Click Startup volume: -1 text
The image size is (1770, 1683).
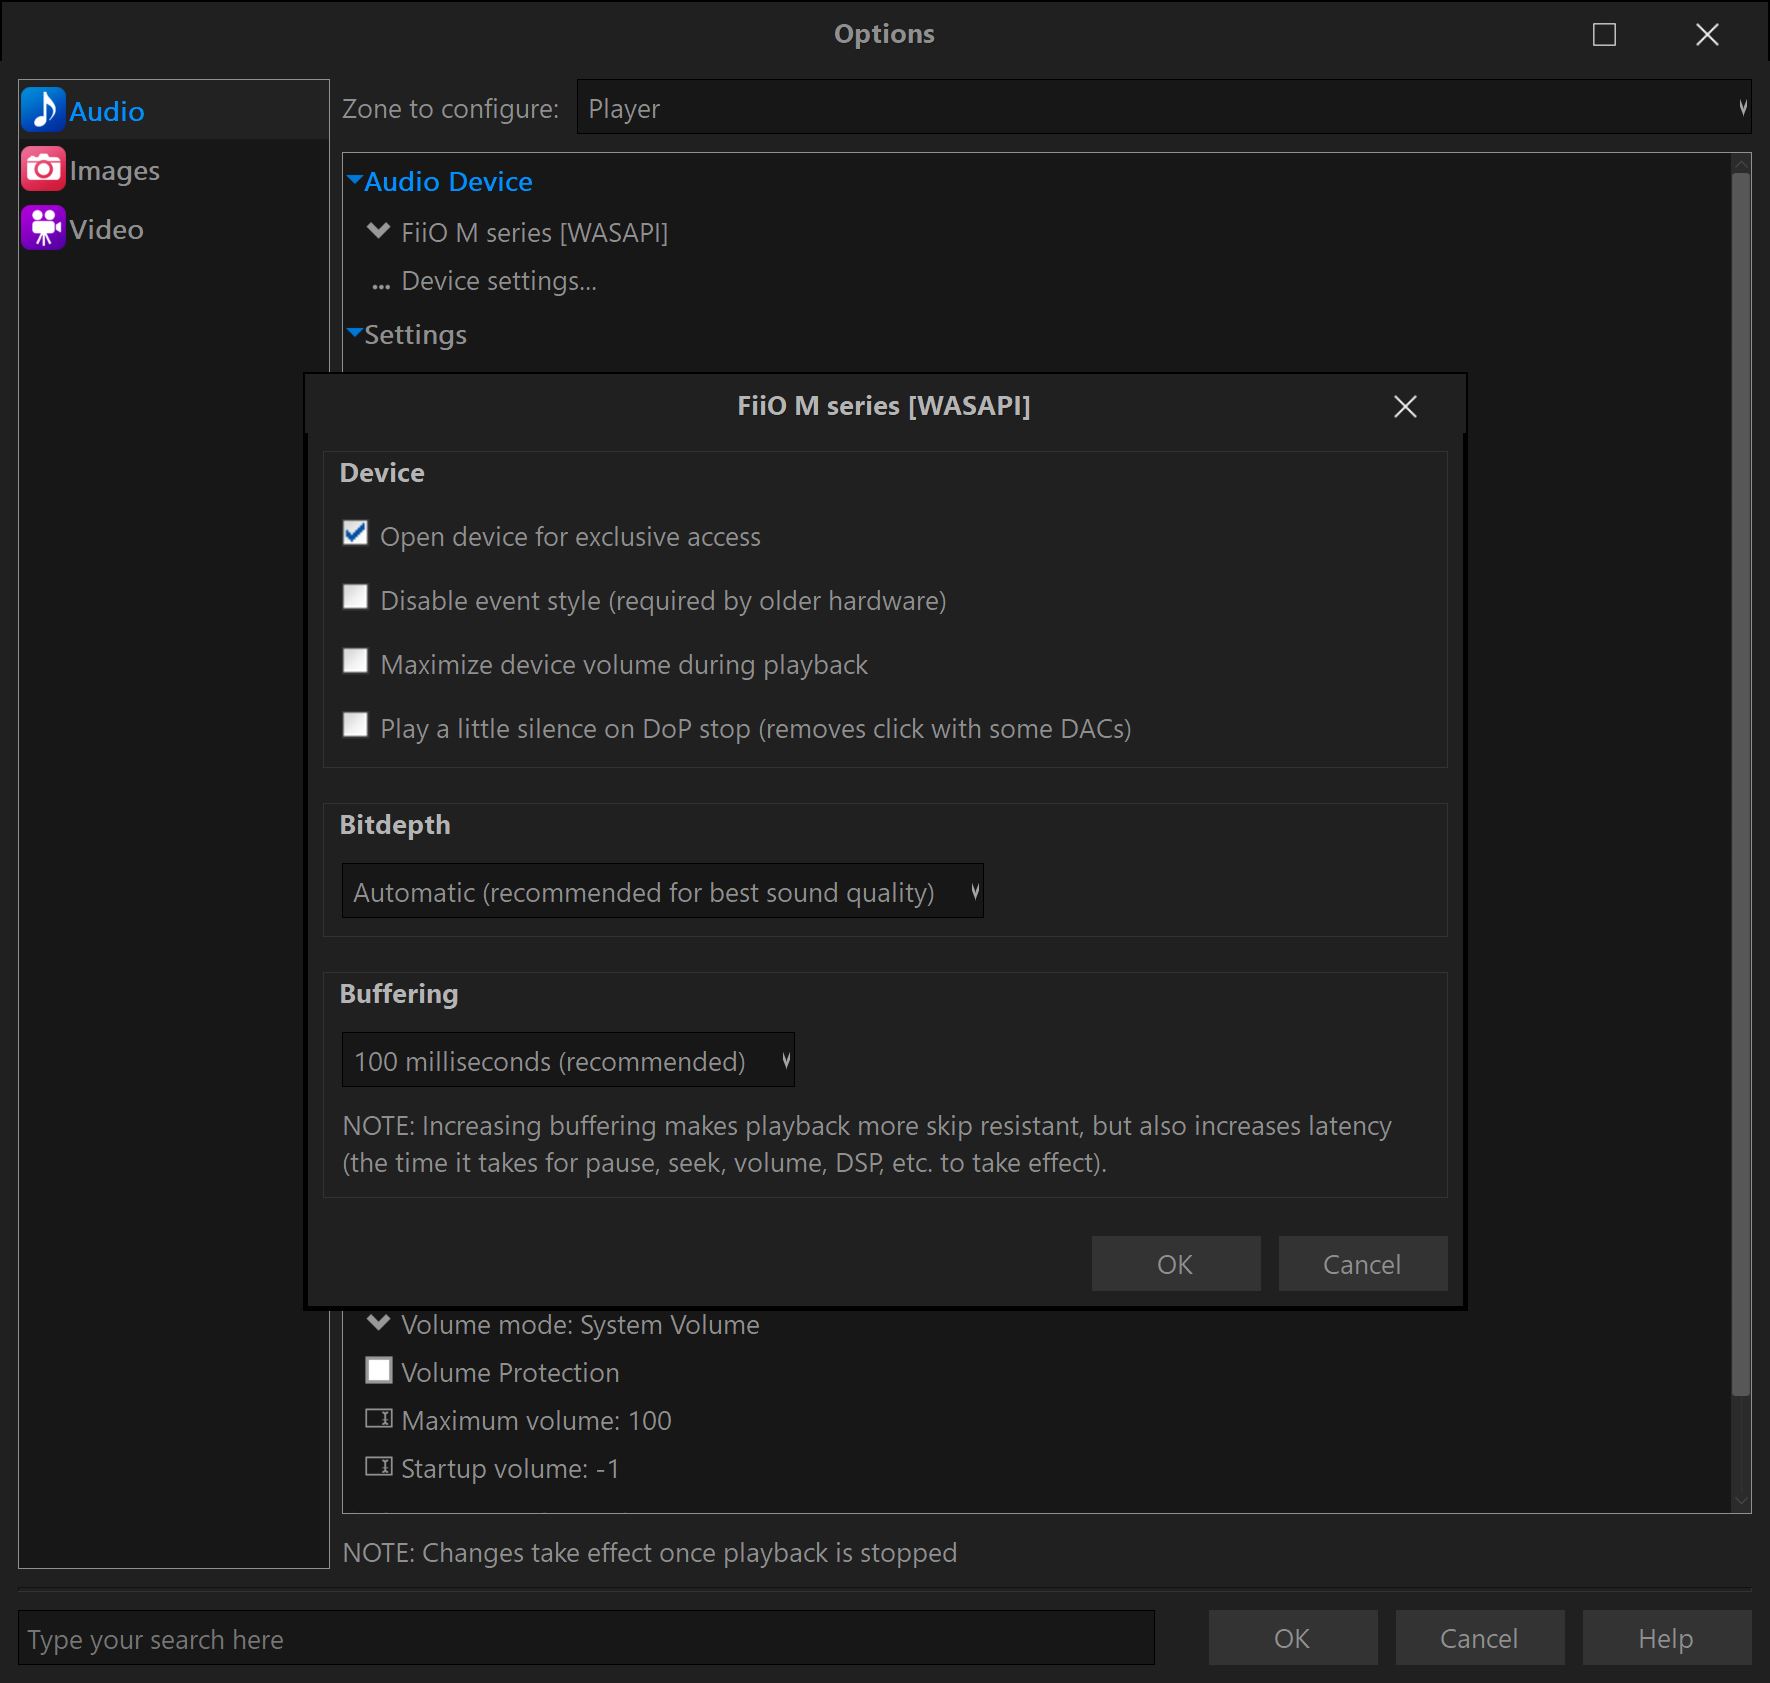pos(510,1468)
